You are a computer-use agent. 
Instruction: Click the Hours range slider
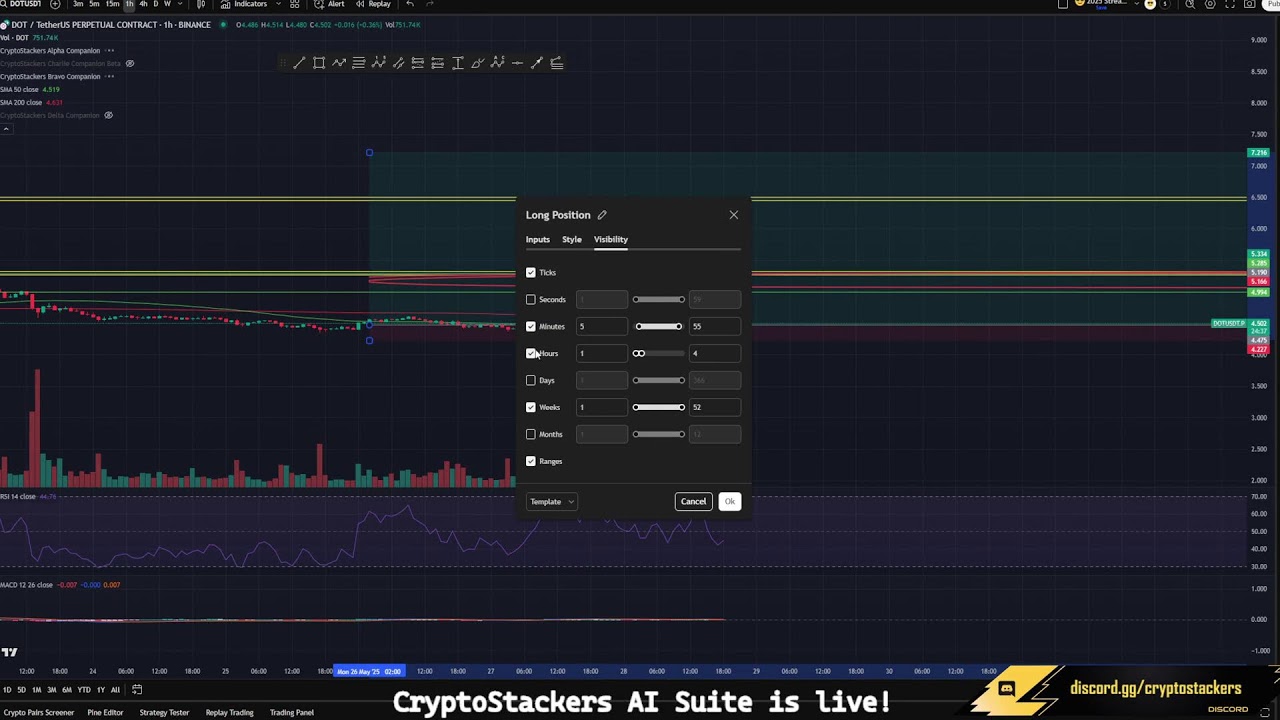(659, 353)
